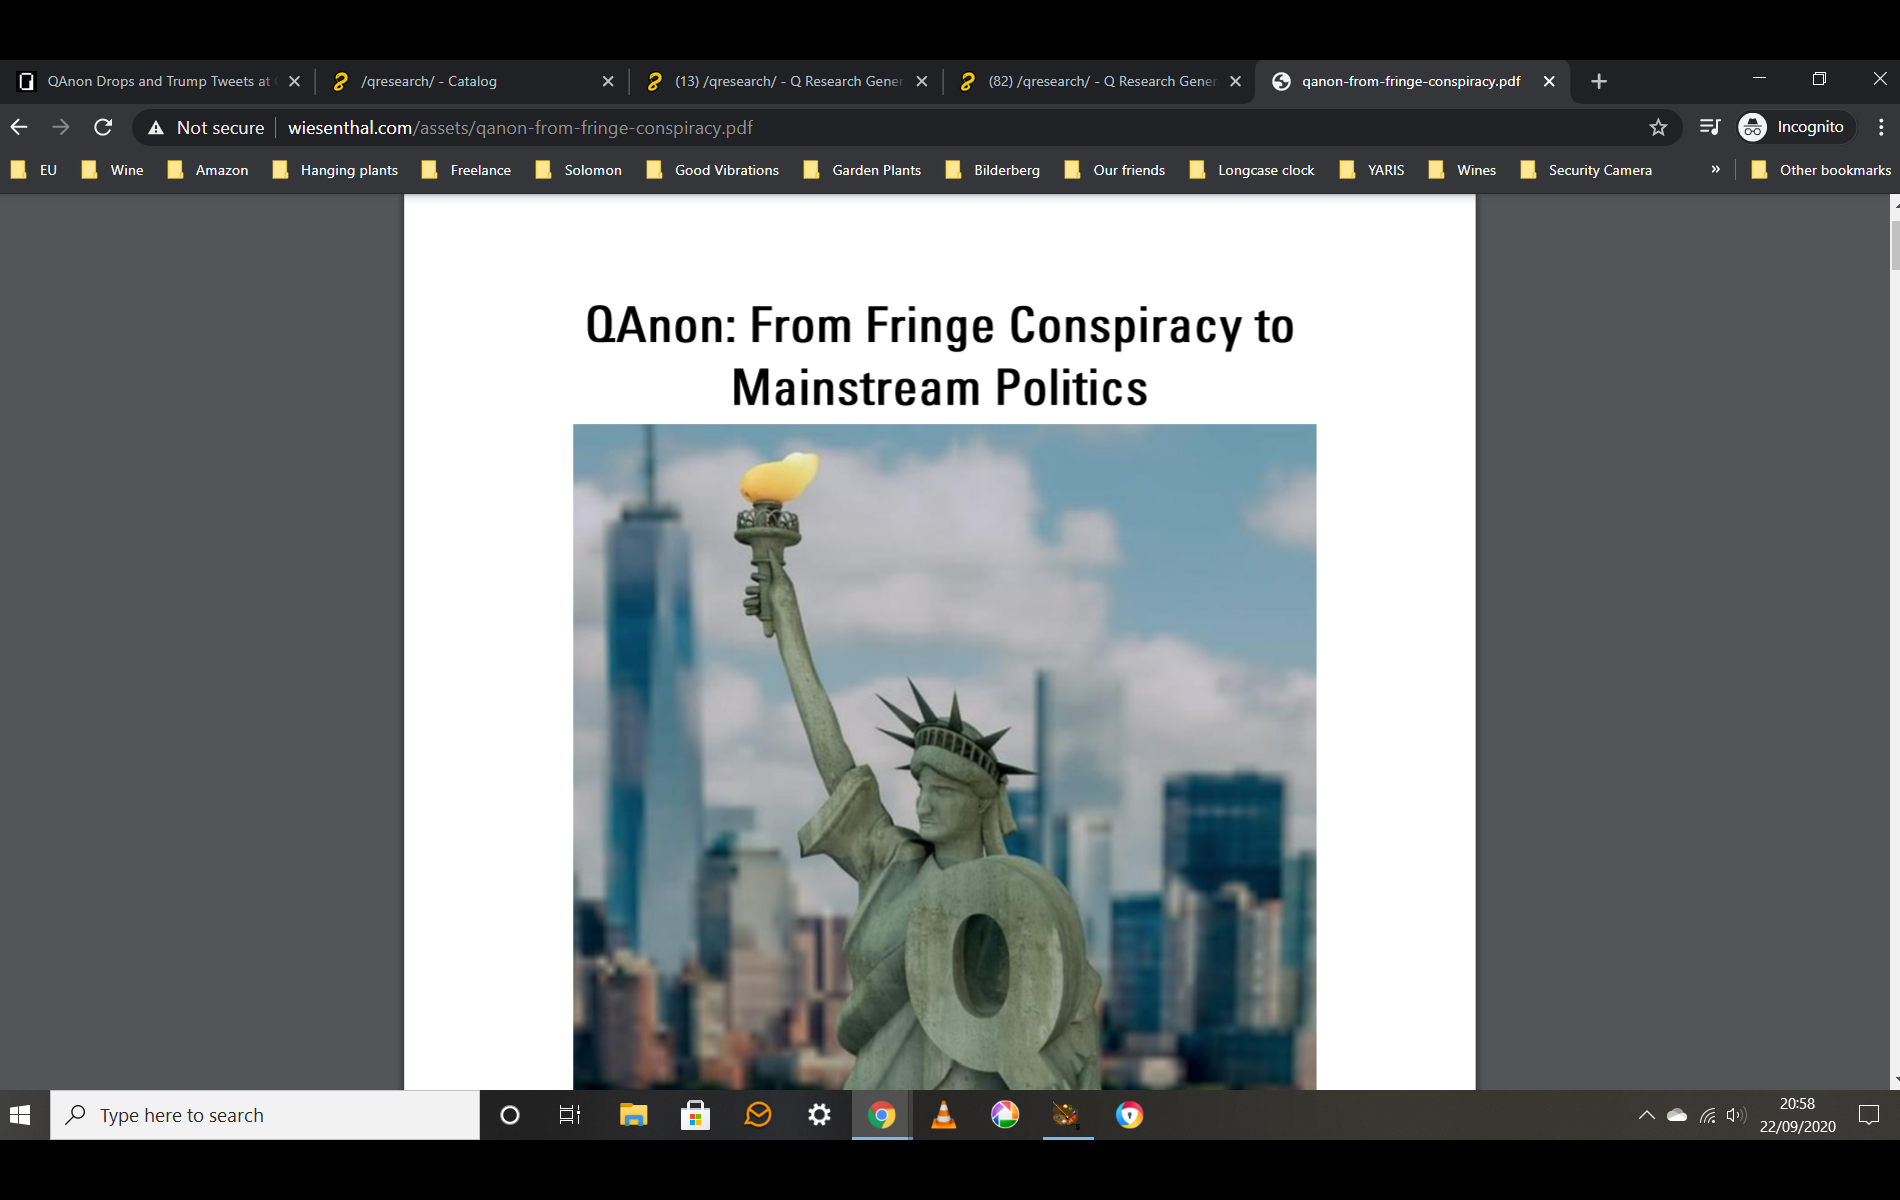This screenshot has height=1200, width=1900.
Task: Open a new tab with plus
Action: (x=1599, y=81)
